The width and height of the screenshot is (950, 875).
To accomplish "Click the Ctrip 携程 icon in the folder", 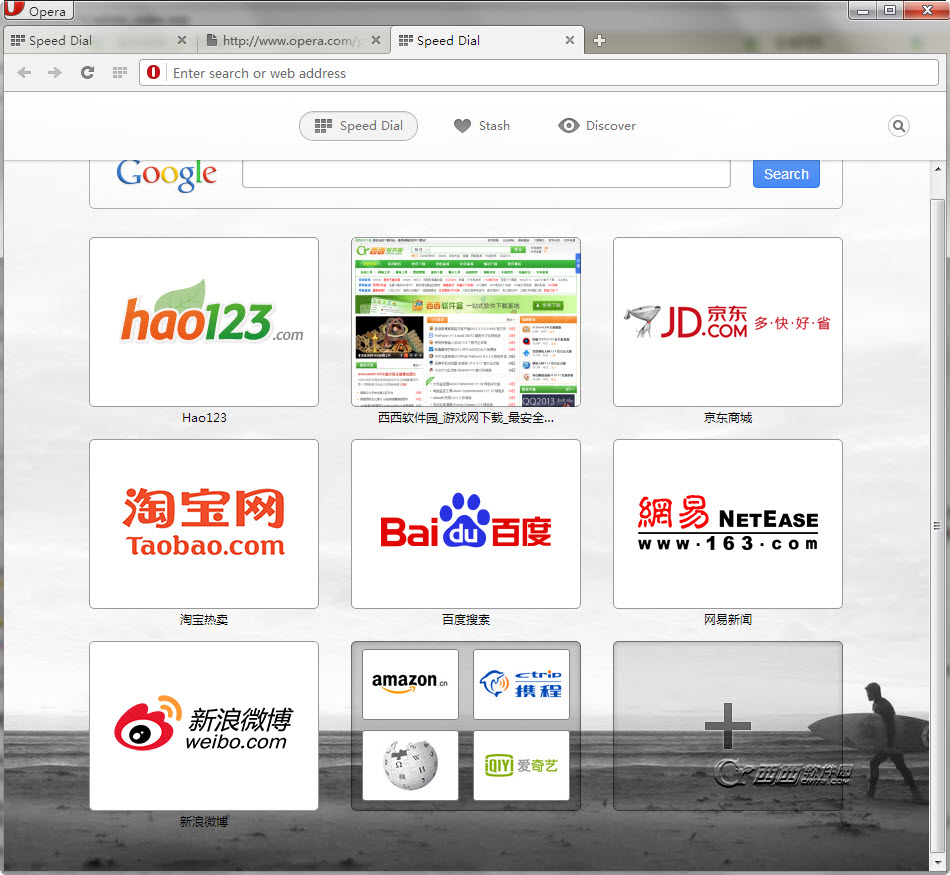I will (521, 684).
